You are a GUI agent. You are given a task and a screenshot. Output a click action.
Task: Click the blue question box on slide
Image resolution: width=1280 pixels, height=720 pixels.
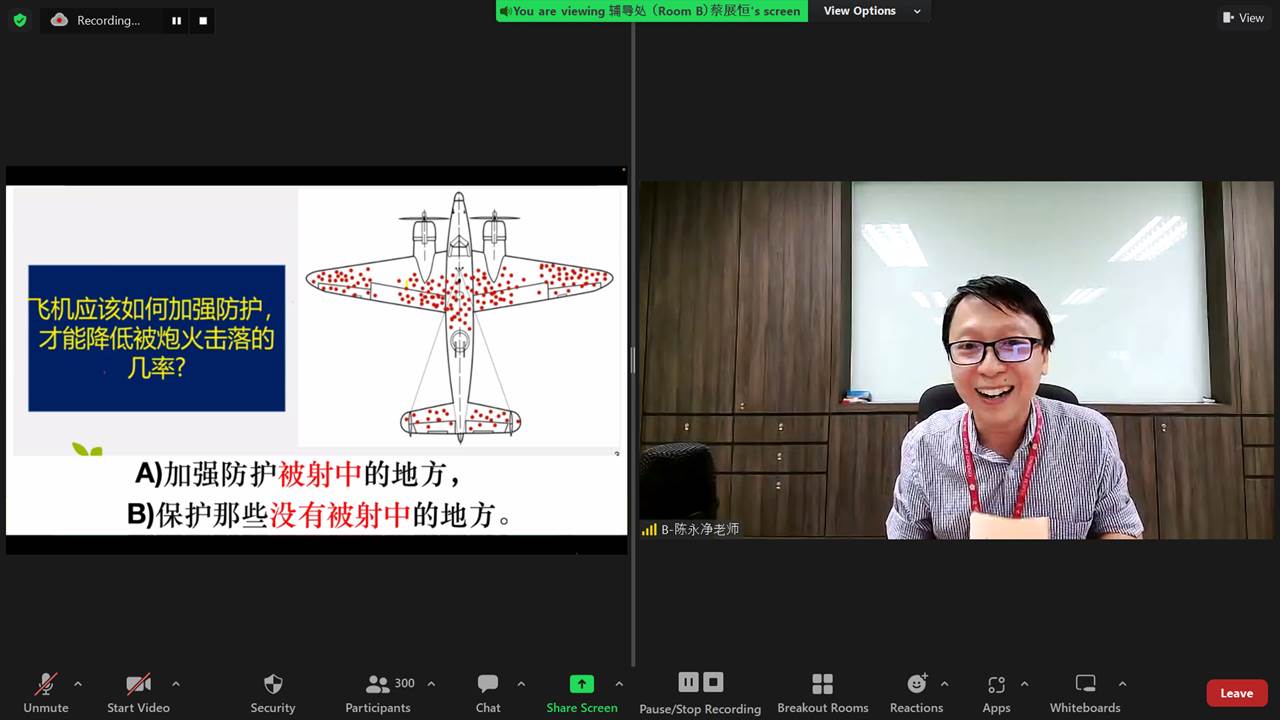tap(156, 338)
